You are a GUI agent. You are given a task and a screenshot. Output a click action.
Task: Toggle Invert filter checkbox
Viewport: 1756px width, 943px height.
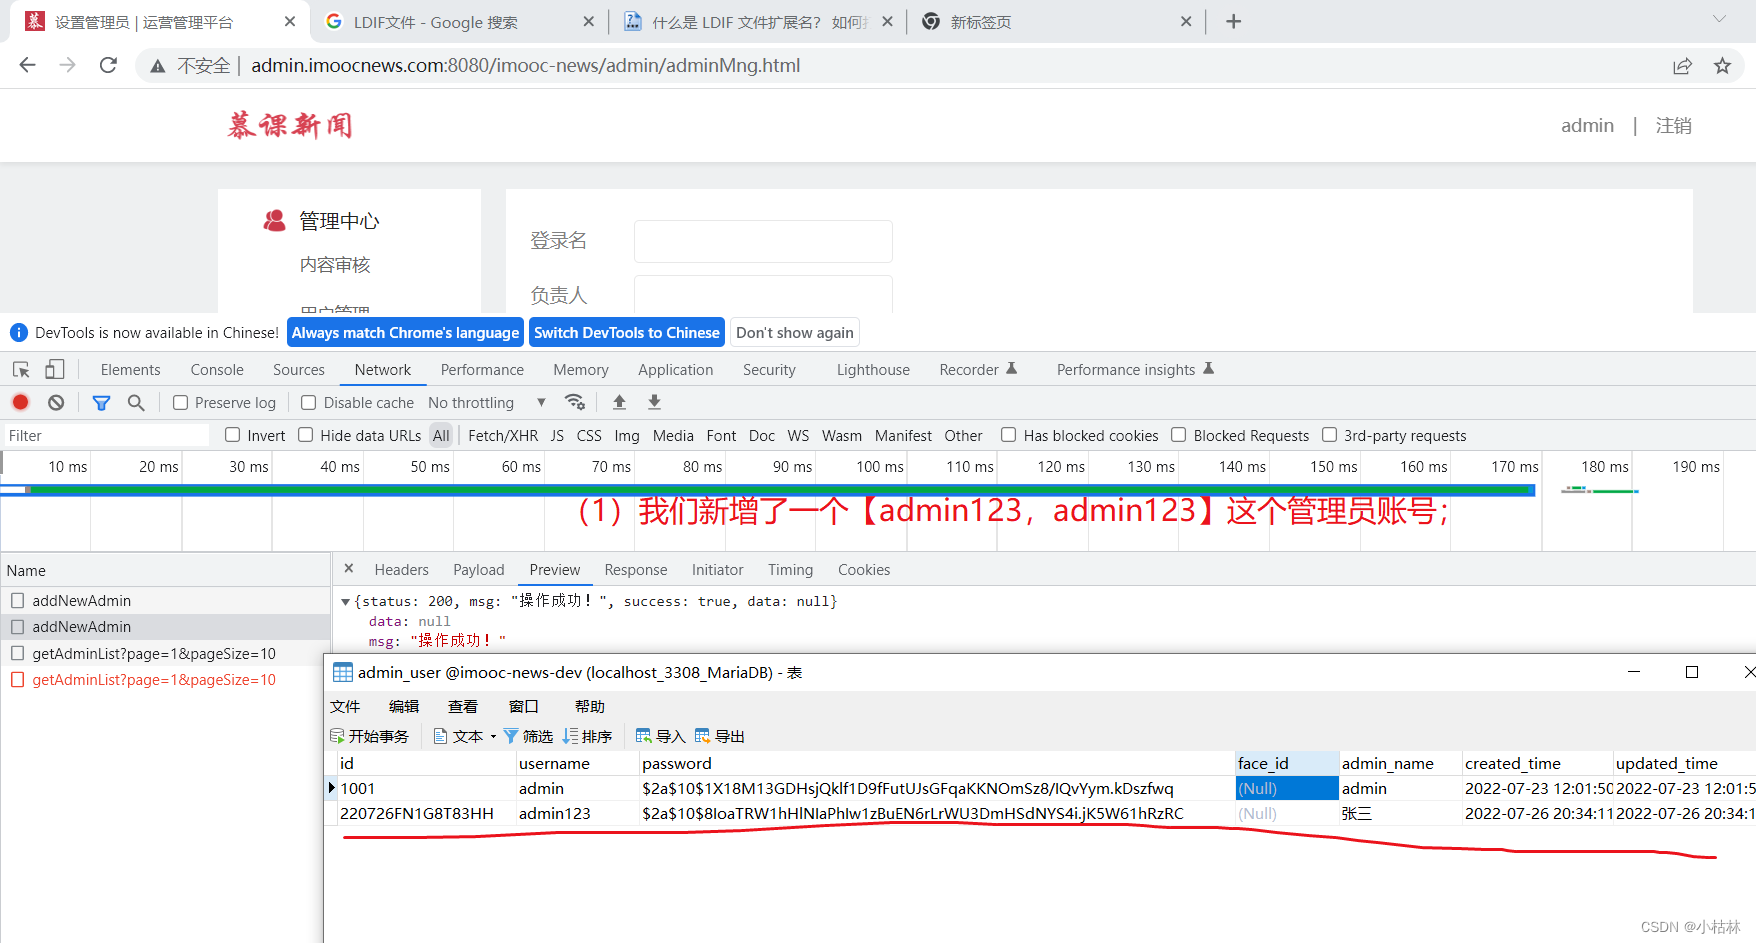[233, 435]
